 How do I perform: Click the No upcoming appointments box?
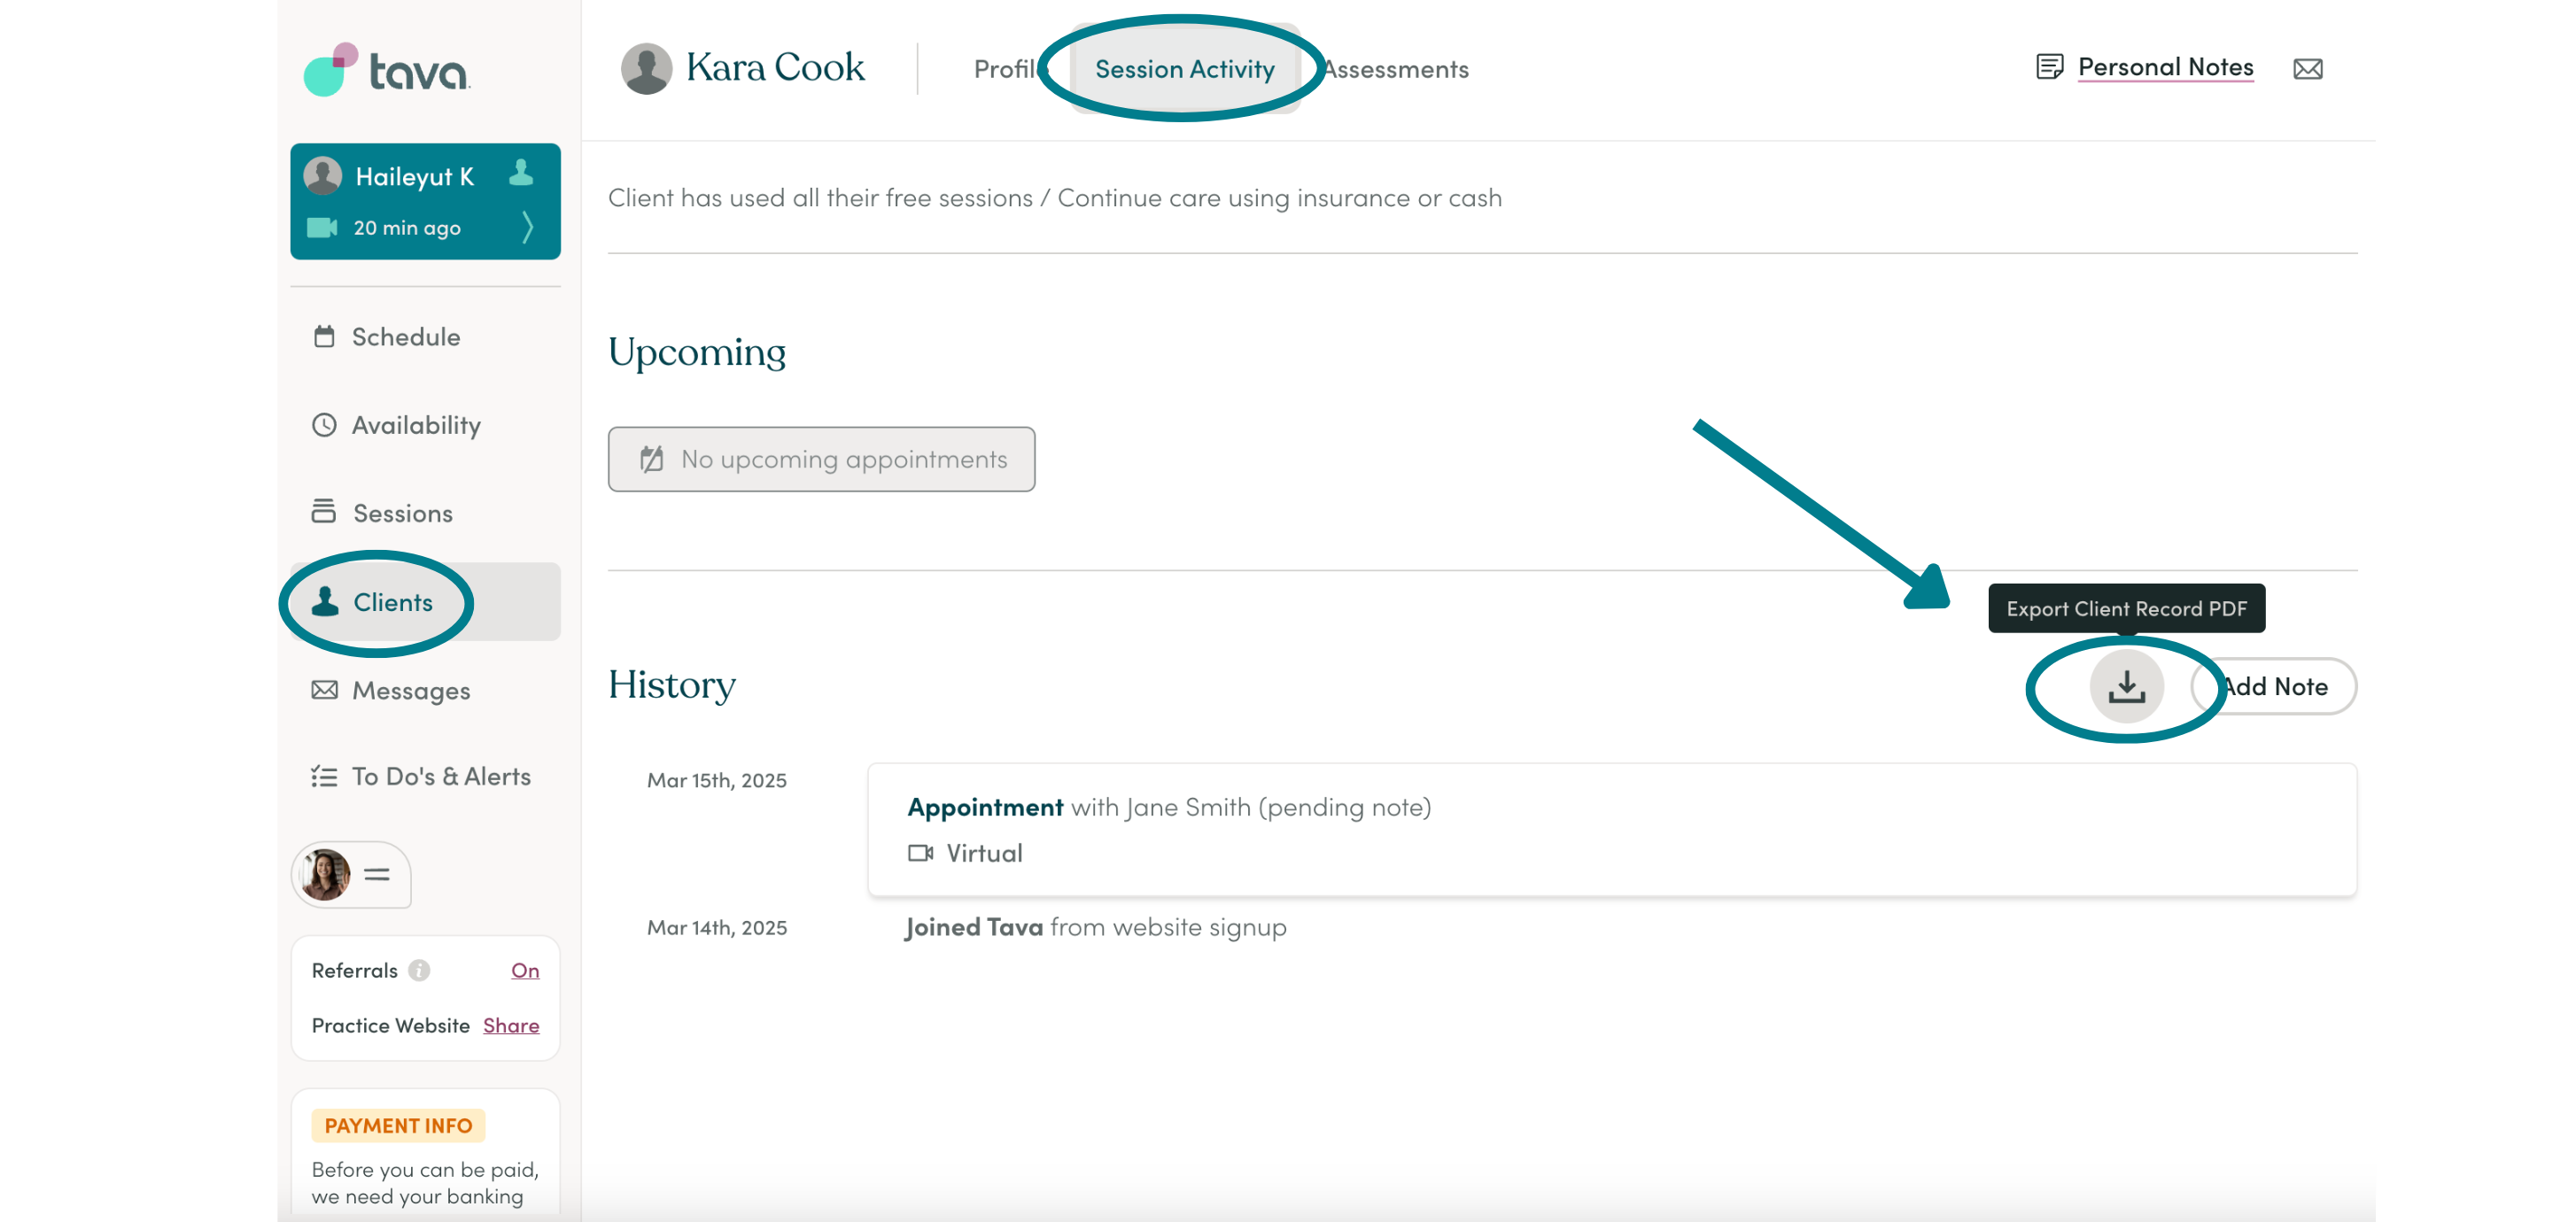pos(821,459)
